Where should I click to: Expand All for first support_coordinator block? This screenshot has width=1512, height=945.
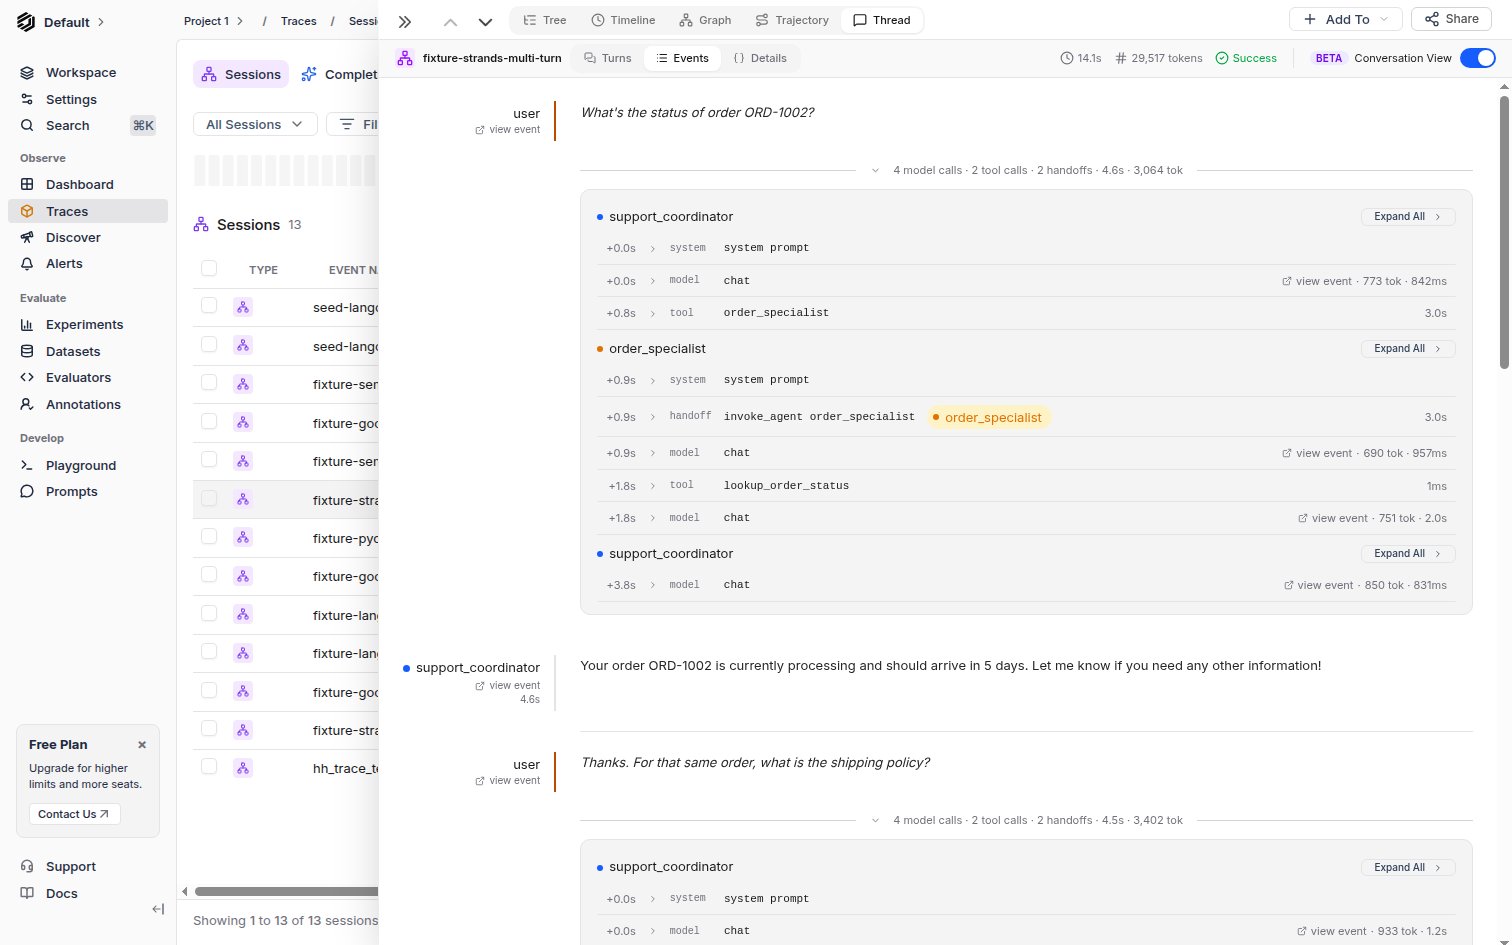1408,217
